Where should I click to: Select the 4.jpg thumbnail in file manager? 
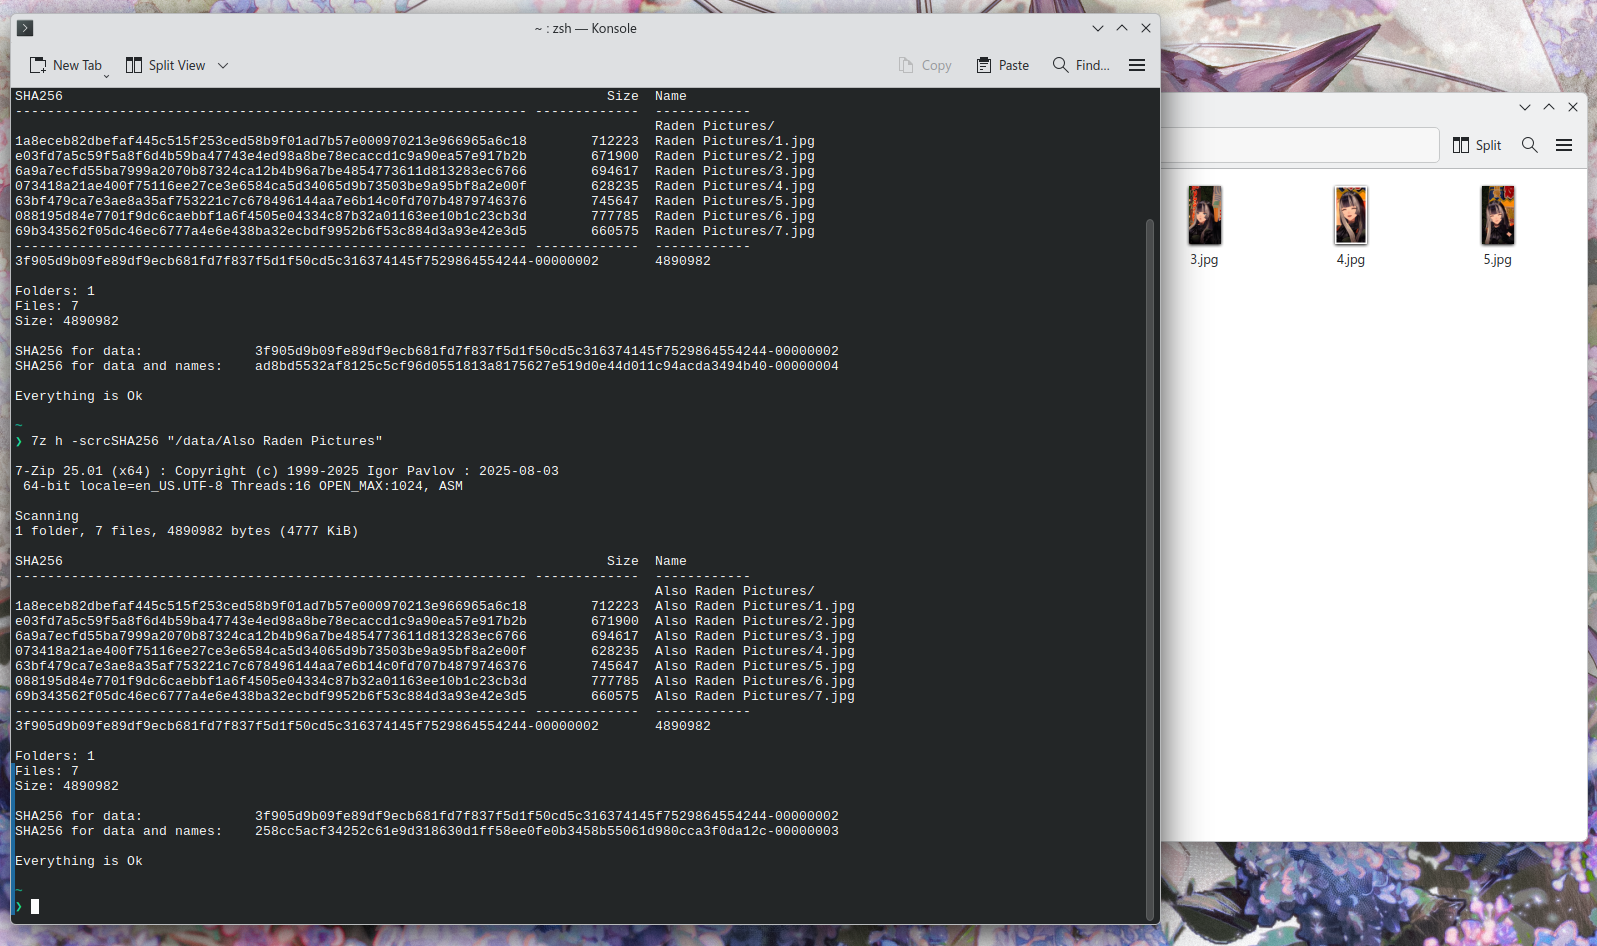click(1351, 215)
